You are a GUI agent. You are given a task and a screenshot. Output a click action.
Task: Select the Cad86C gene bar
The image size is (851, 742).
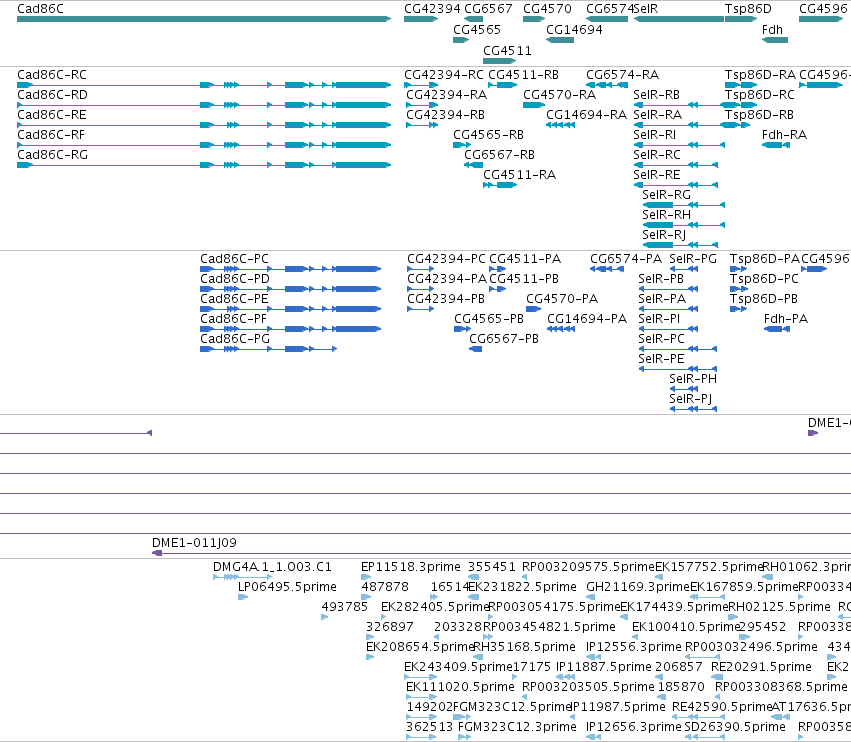(204, 19)
